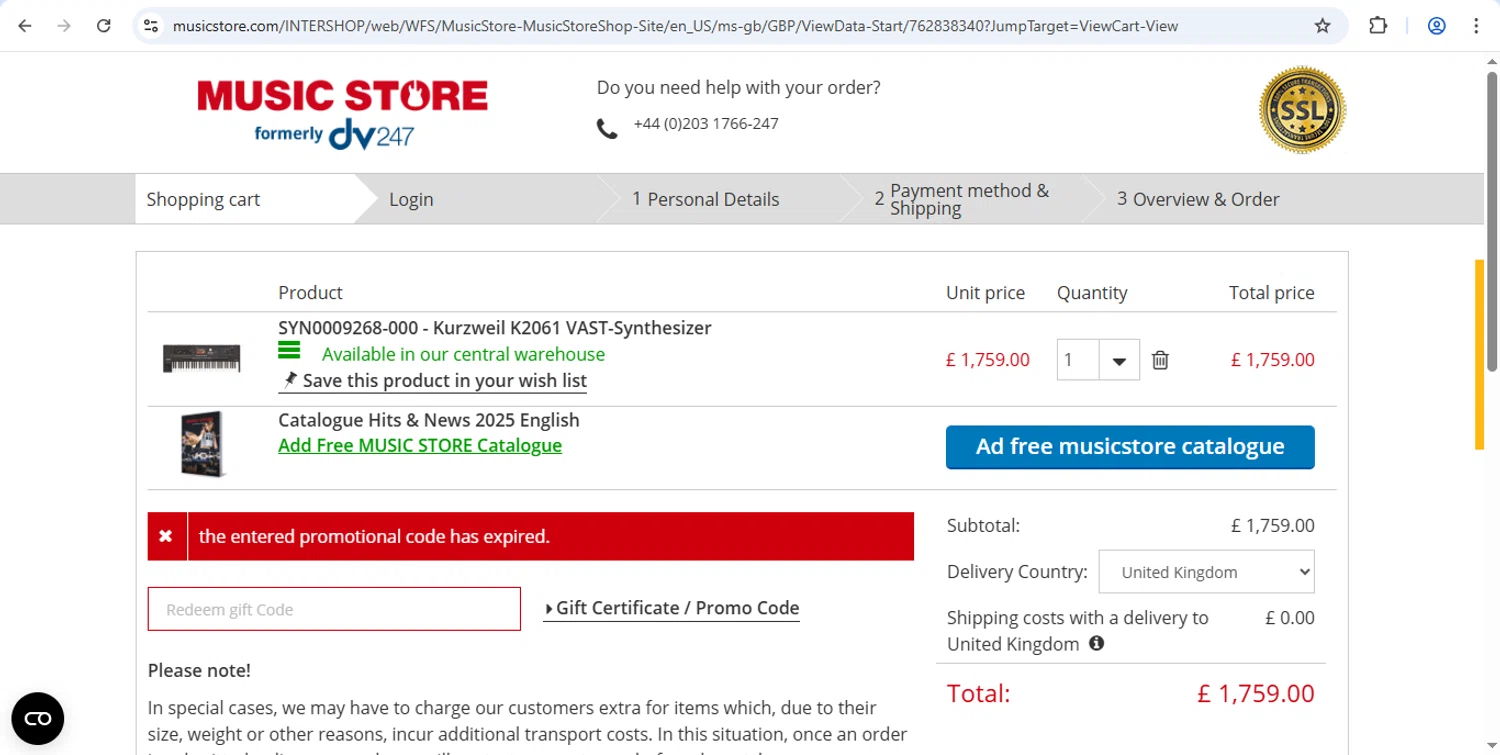
Task: Select the Shopping cart step tab
Action: click(203, 199)
